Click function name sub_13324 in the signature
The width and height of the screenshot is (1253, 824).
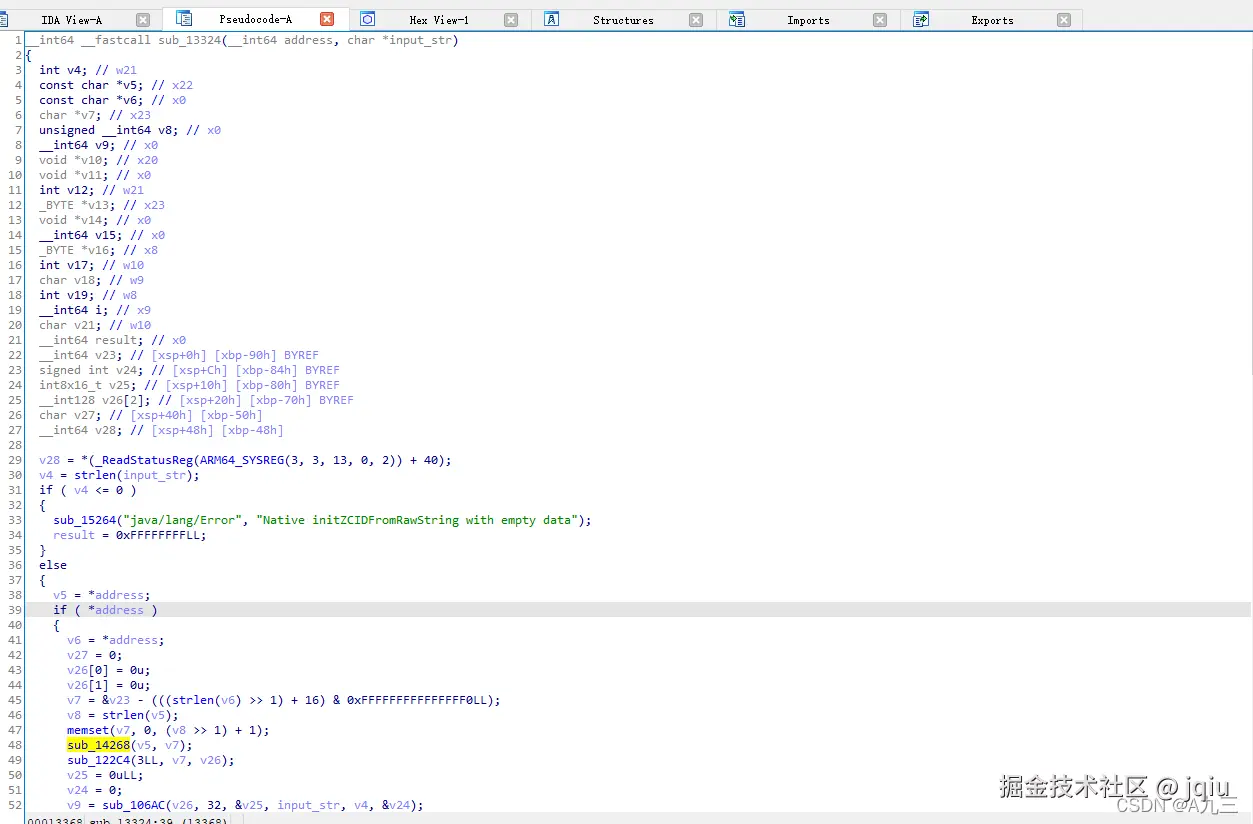coord(192,40)
